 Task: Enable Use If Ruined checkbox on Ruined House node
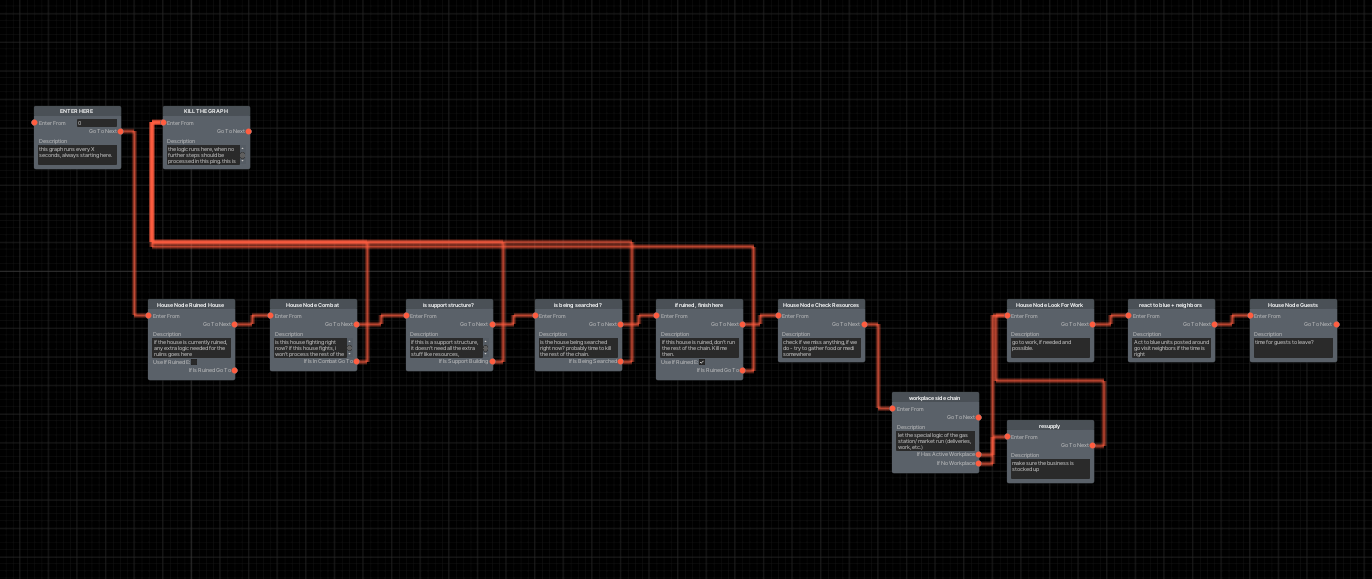point(195,361)
